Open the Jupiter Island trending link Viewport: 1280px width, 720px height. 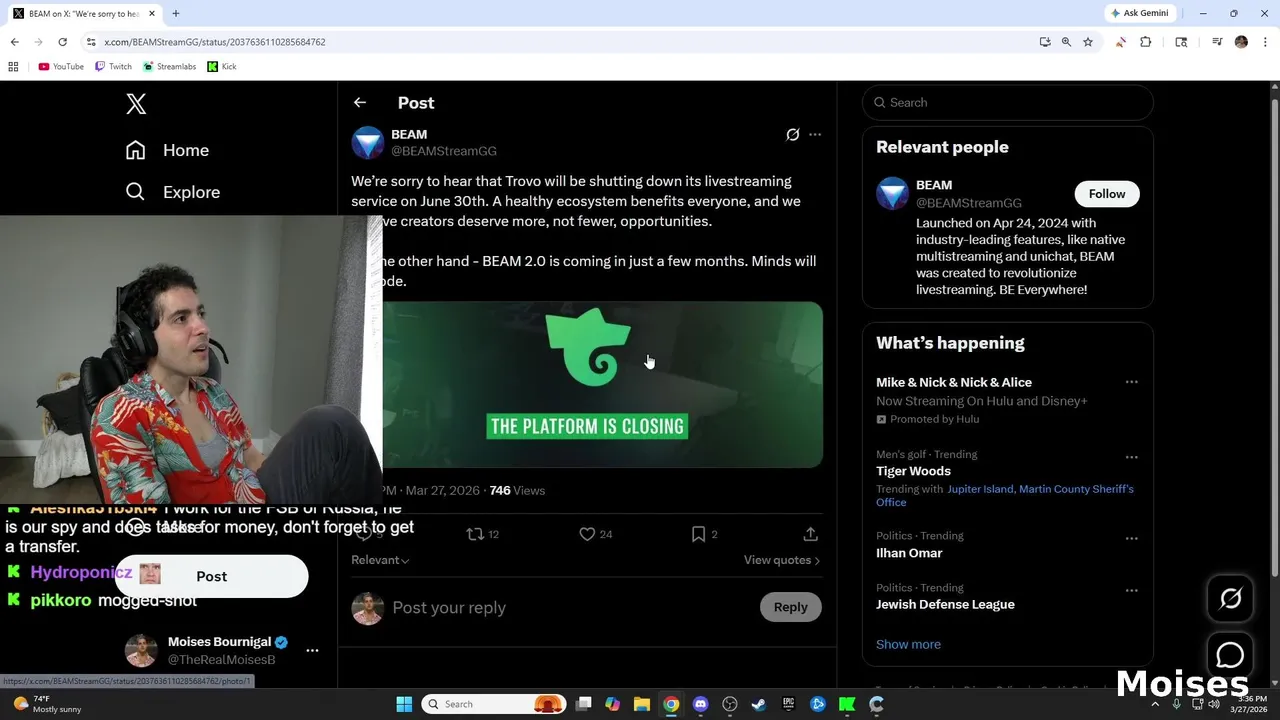click(x=980, y=489)
